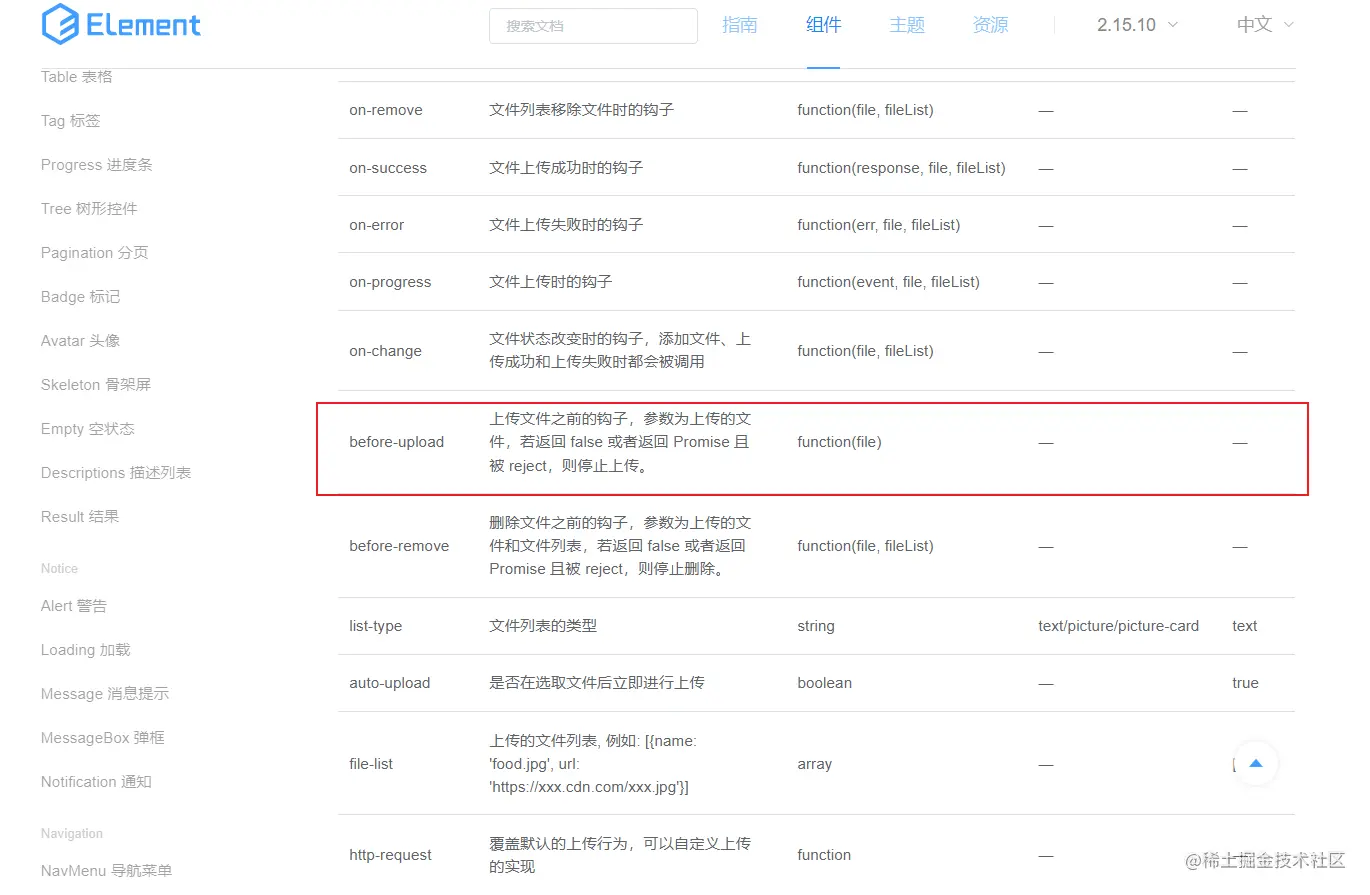Switch to the 主题 tab
This screenshot has width=1370, height=895.
[x=907, y=25]
